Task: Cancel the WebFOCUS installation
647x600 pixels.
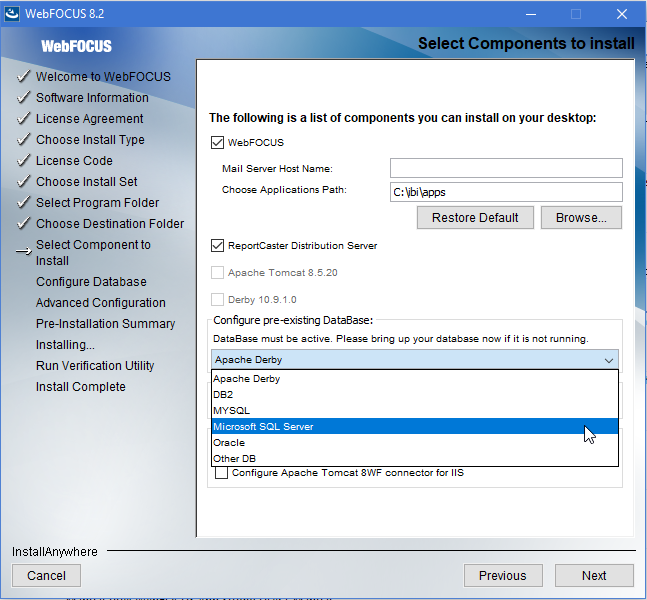Action: click(46, 575)
